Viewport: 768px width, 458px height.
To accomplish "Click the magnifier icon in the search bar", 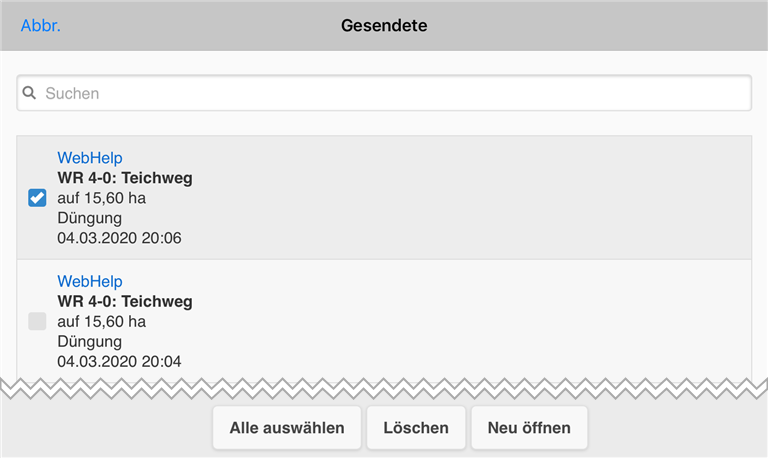I will click(x=30, y=93).
